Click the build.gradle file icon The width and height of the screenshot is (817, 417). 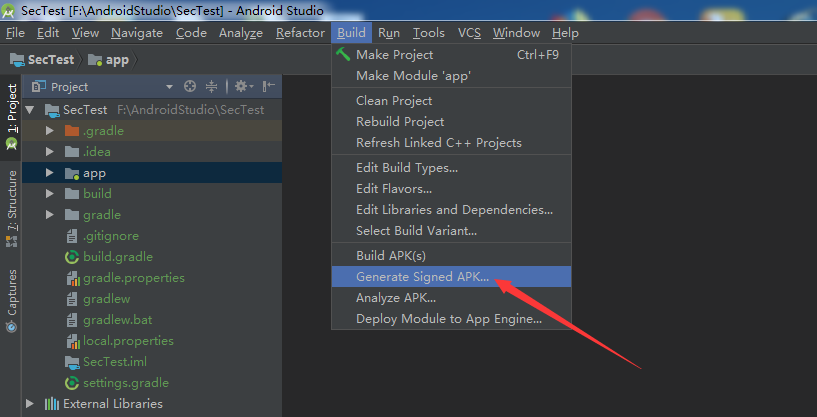pyautogui.click(x=72, y=257)
